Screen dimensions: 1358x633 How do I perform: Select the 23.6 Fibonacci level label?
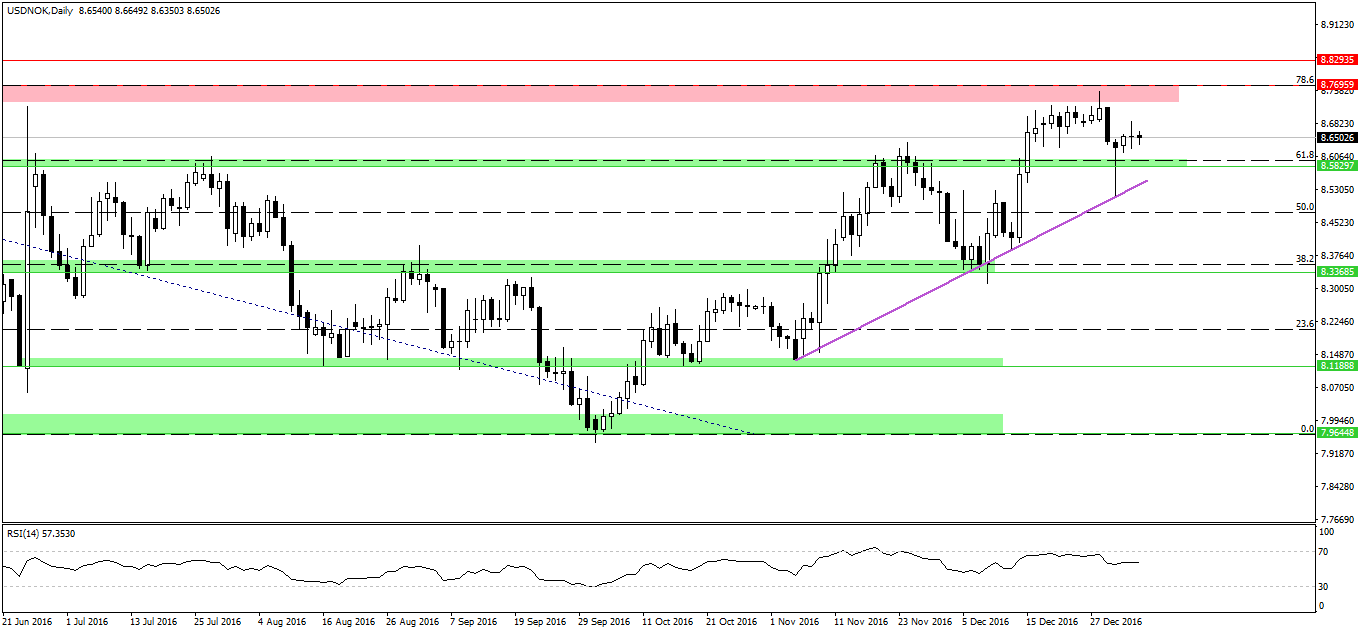(1303, 323)
